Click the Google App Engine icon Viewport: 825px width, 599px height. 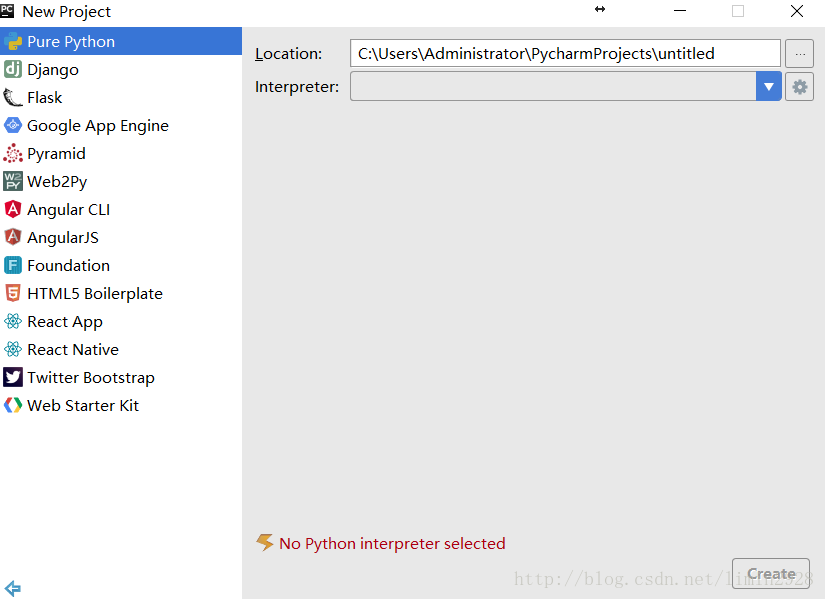click(13, 125)
